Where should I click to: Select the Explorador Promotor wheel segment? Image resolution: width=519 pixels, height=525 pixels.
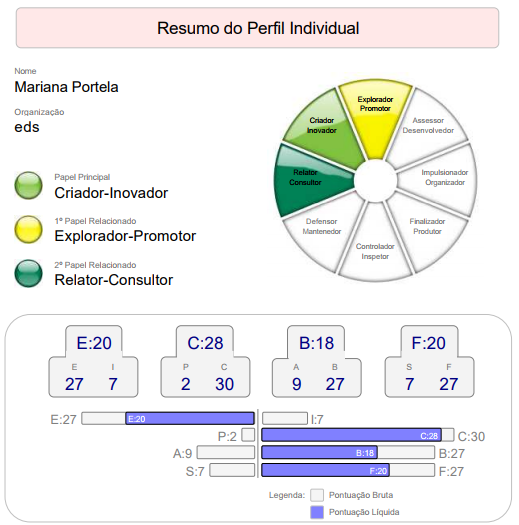tap(375, 117)
